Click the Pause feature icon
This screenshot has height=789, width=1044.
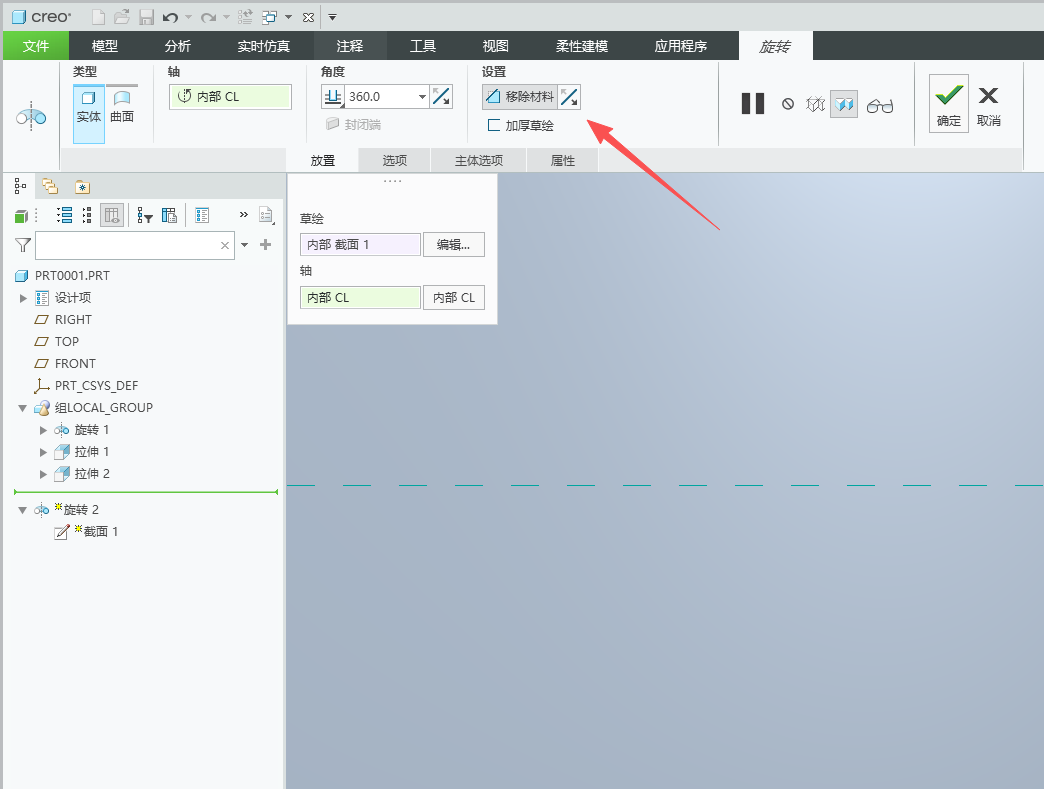753,104
